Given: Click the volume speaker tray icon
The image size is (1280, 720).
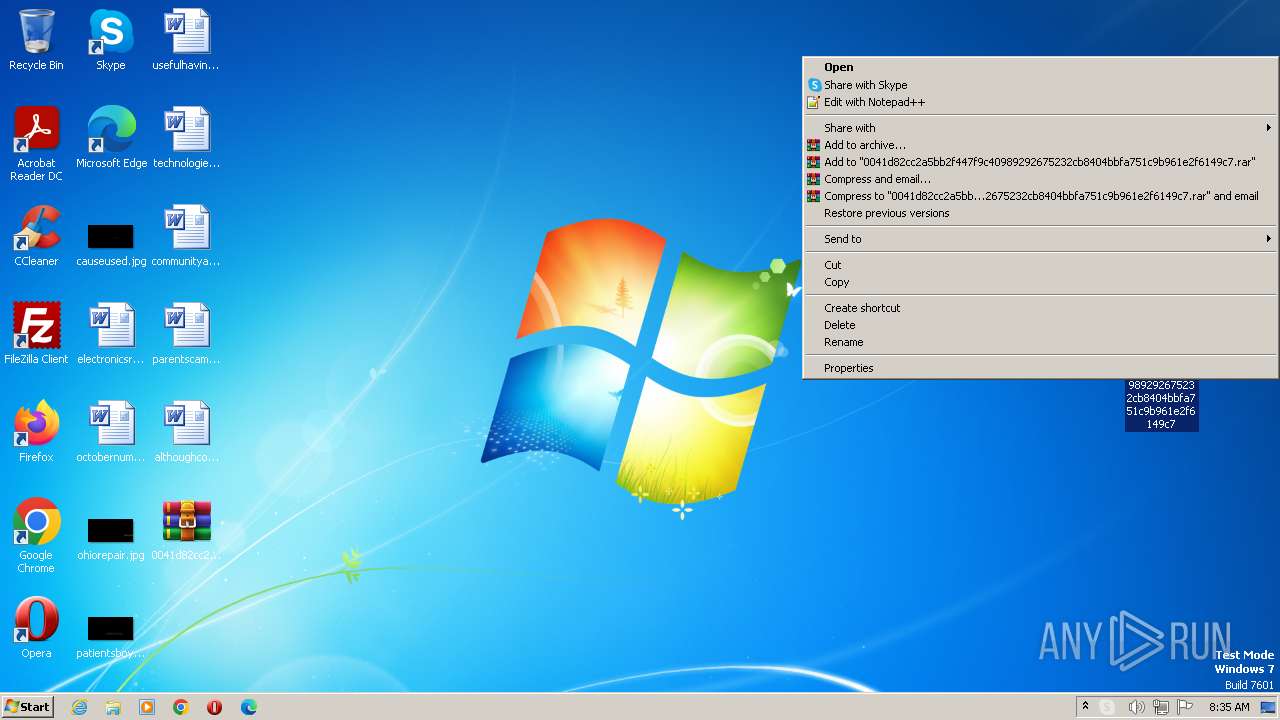Looking at the screenshot, I should coord(1136,707).
